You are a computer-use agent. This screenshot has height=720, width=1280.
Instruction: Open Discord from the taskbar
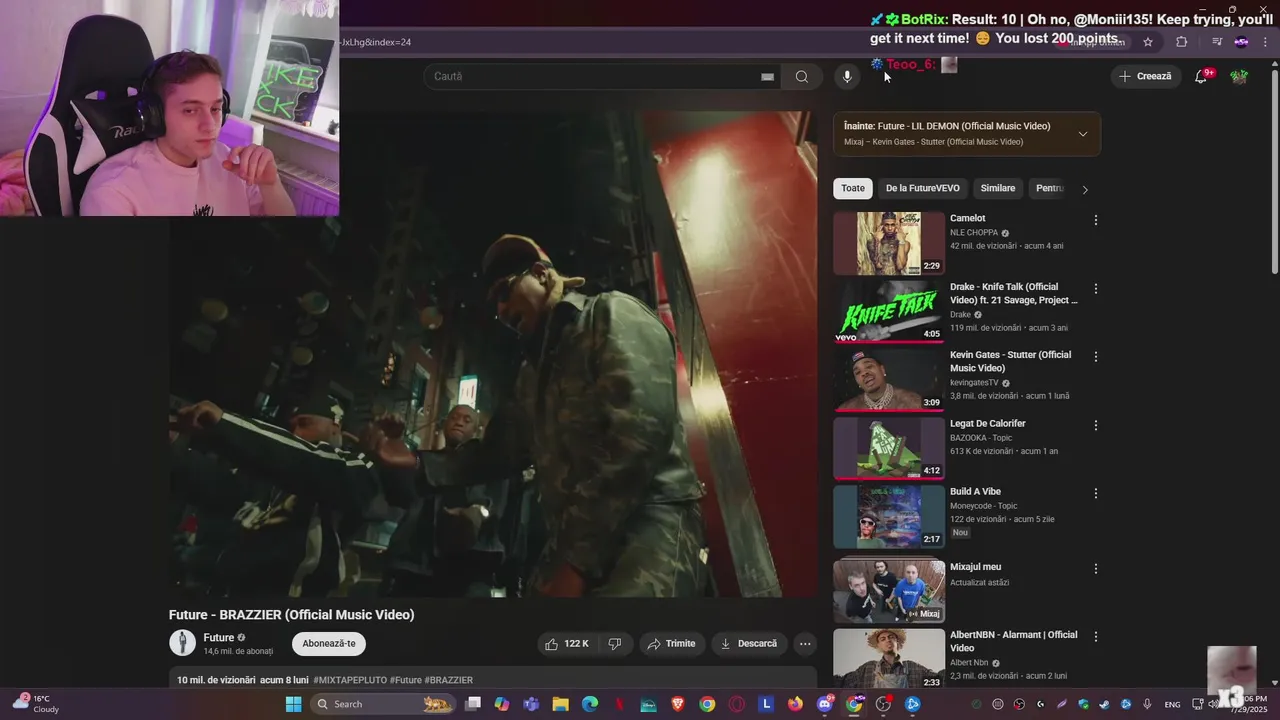pyautogui.click(x=825, y=704)
